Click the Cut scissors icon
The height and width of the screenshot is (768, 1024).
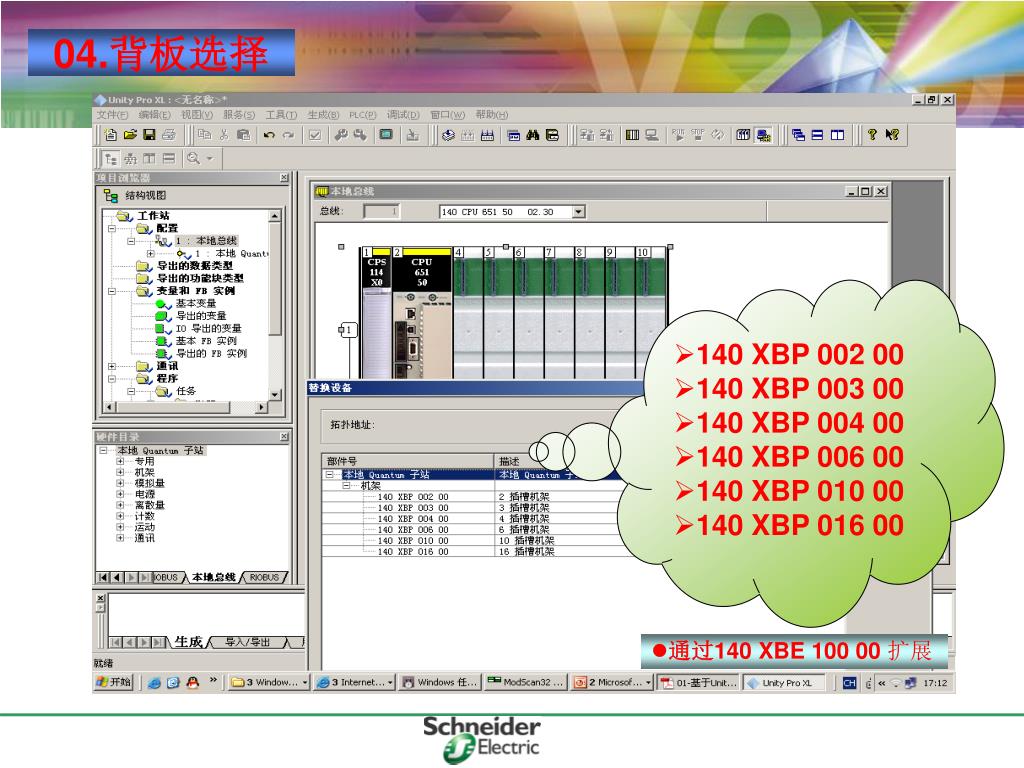(224, 135)
